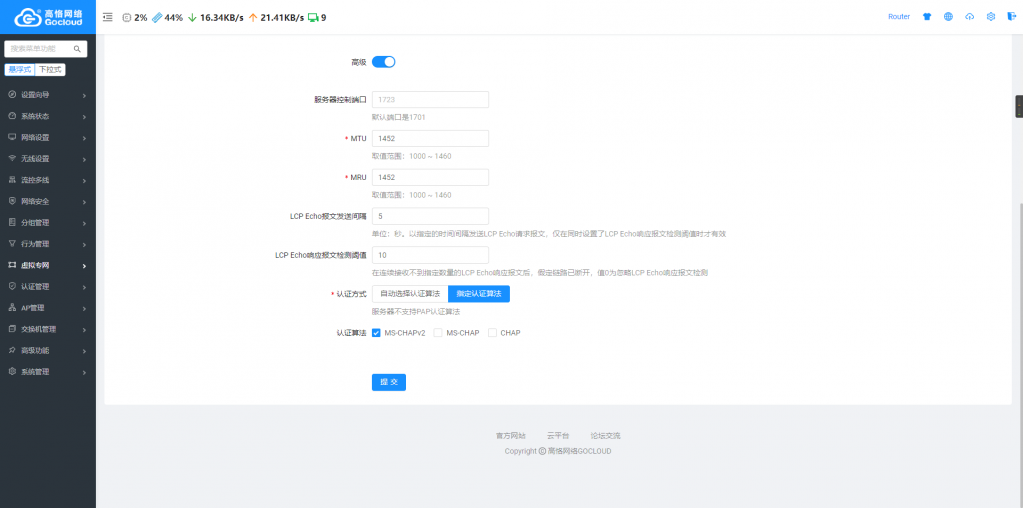Viewport: 1023px width, 508px height.
Task: Check the MS-CHAP checkbox
Action: pyautogui.click(x=438, y=333)
